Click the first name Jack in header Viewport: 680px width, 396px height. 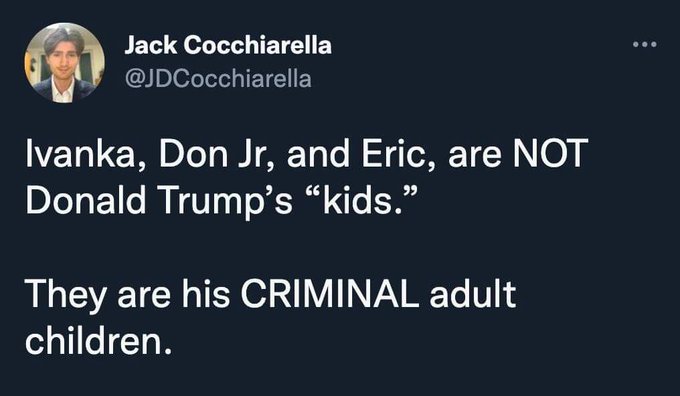pyautogui.click(x=150, y=45)
